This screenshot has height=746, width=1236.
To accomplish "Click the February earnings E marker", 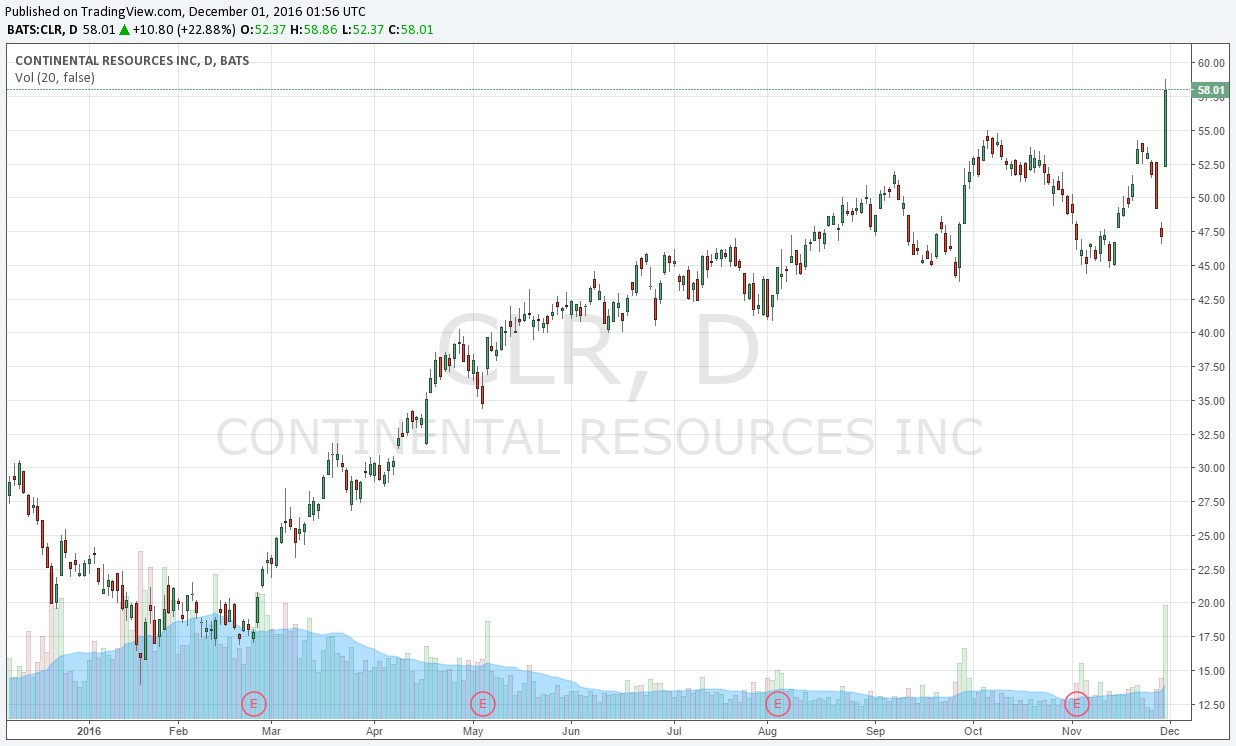I will (254, 704).
